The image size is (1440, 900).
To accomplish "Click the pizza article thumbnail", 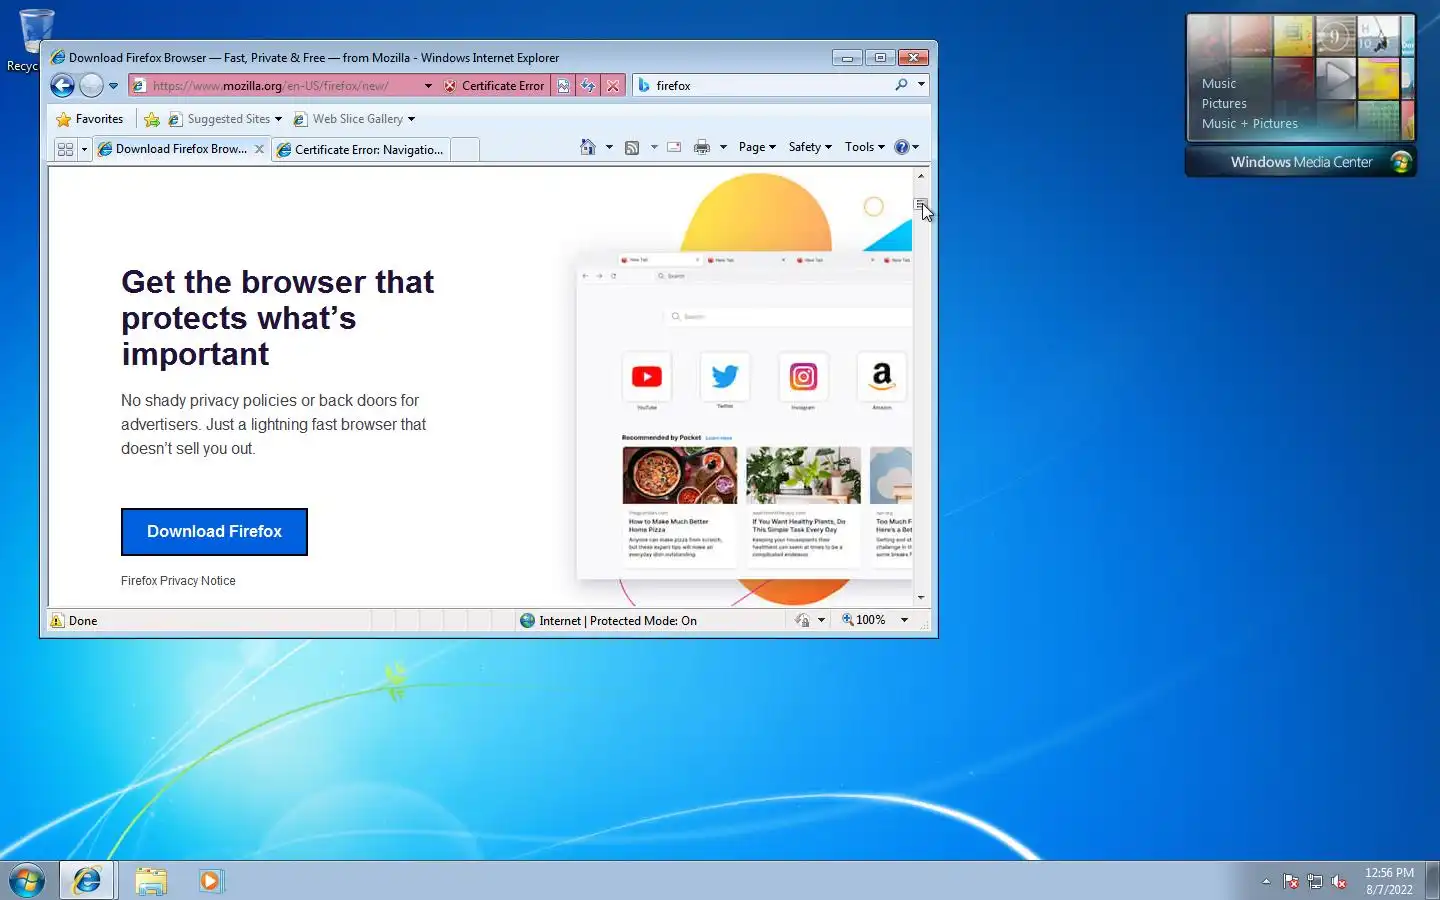I will (680, 475).
